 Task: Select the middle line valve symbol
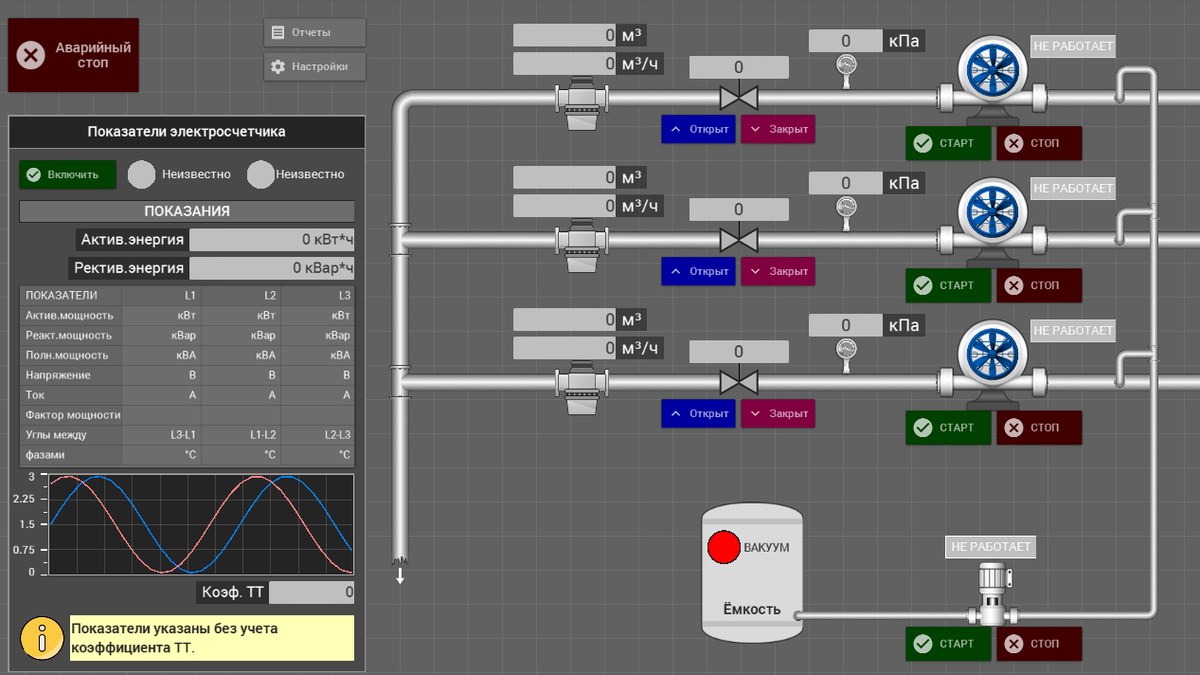[x=739, y=240]
